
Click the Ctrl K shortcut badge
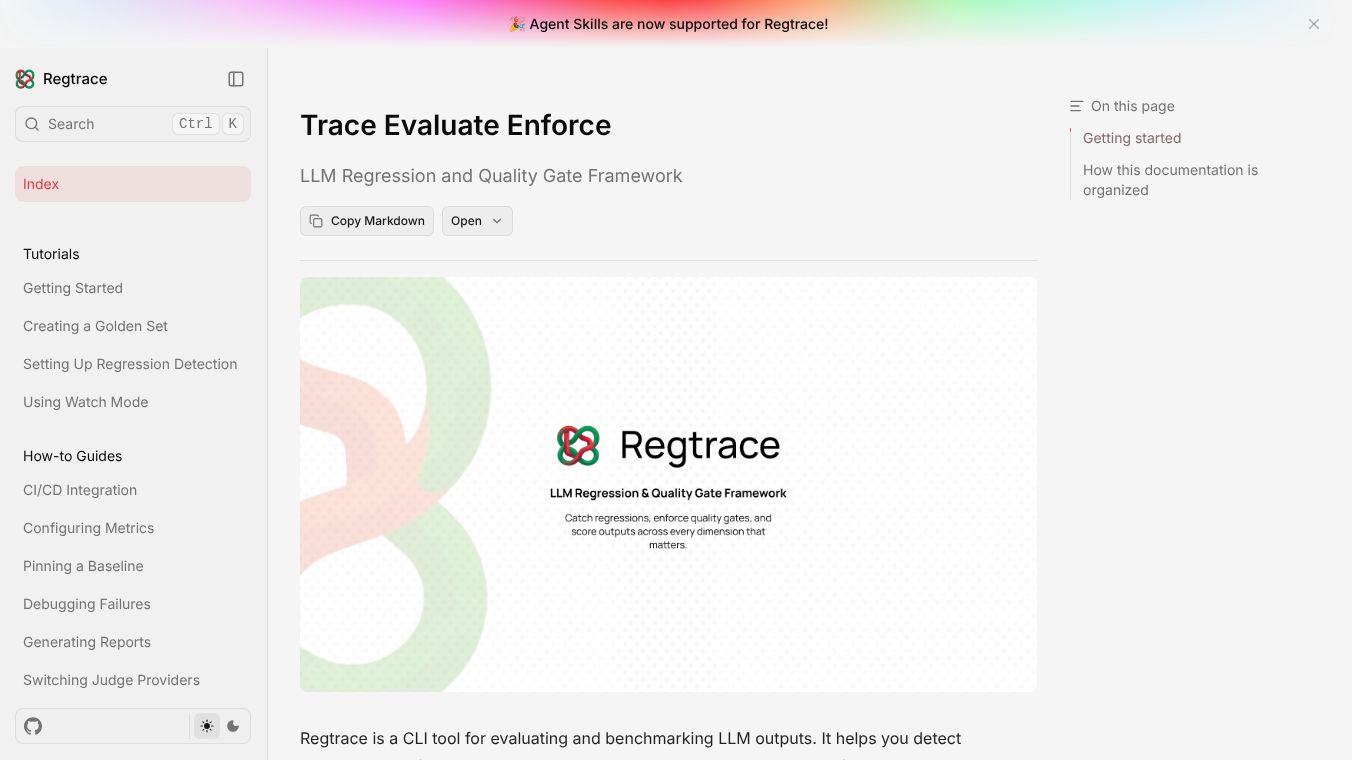coord(207,124)
